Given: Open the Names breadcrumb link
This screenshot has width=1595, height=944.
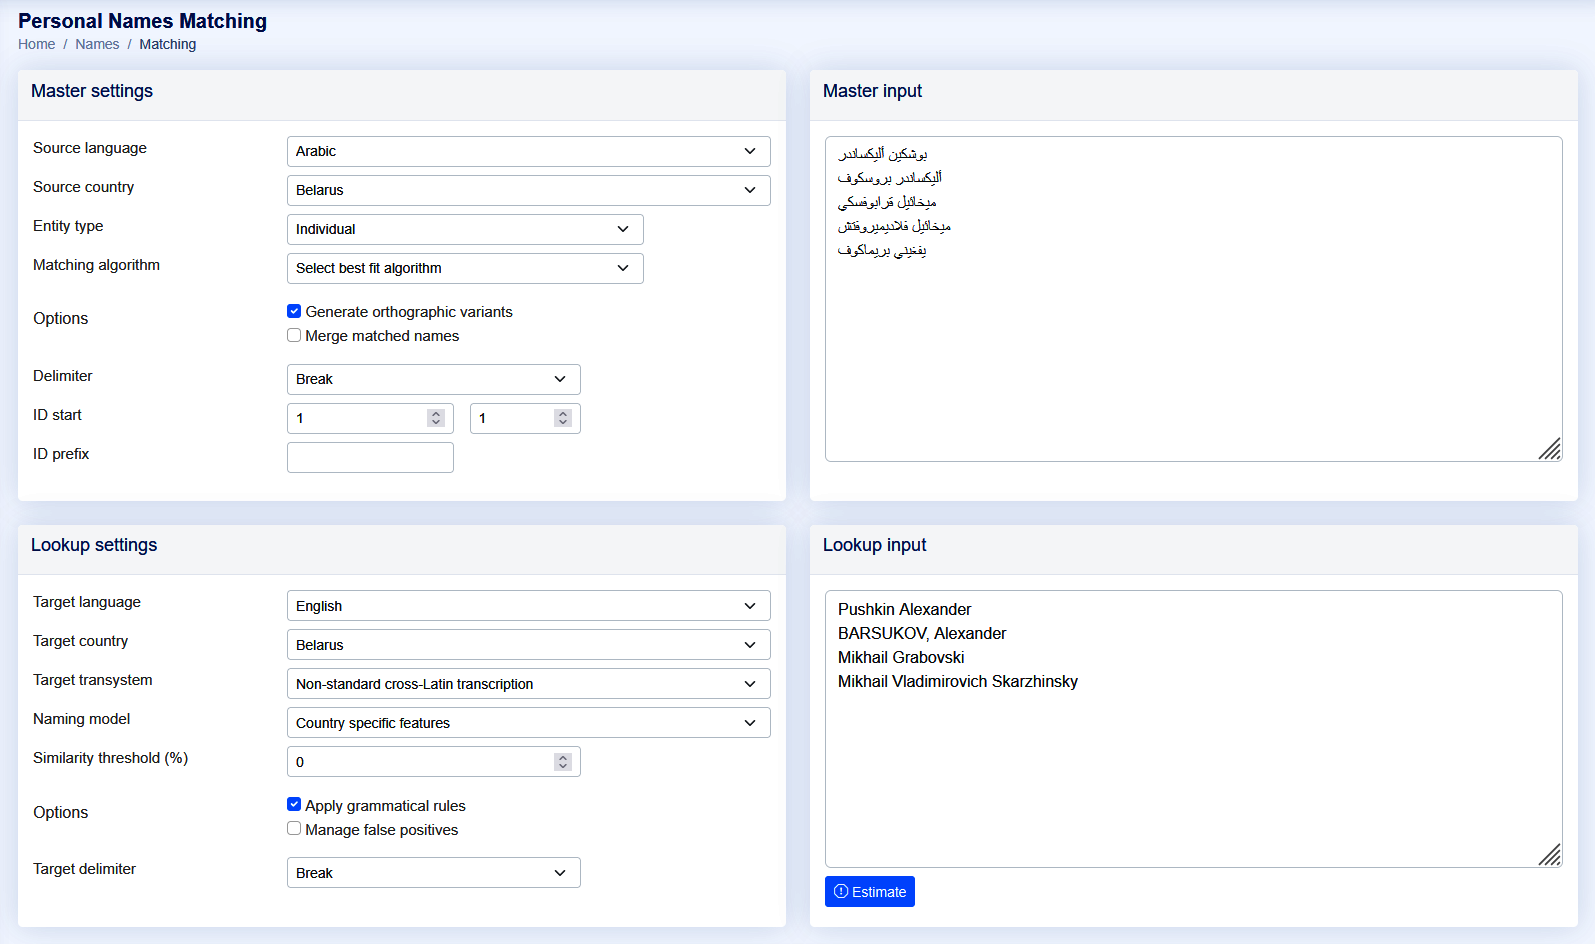Looking at the screenshot, I should 97,44.
